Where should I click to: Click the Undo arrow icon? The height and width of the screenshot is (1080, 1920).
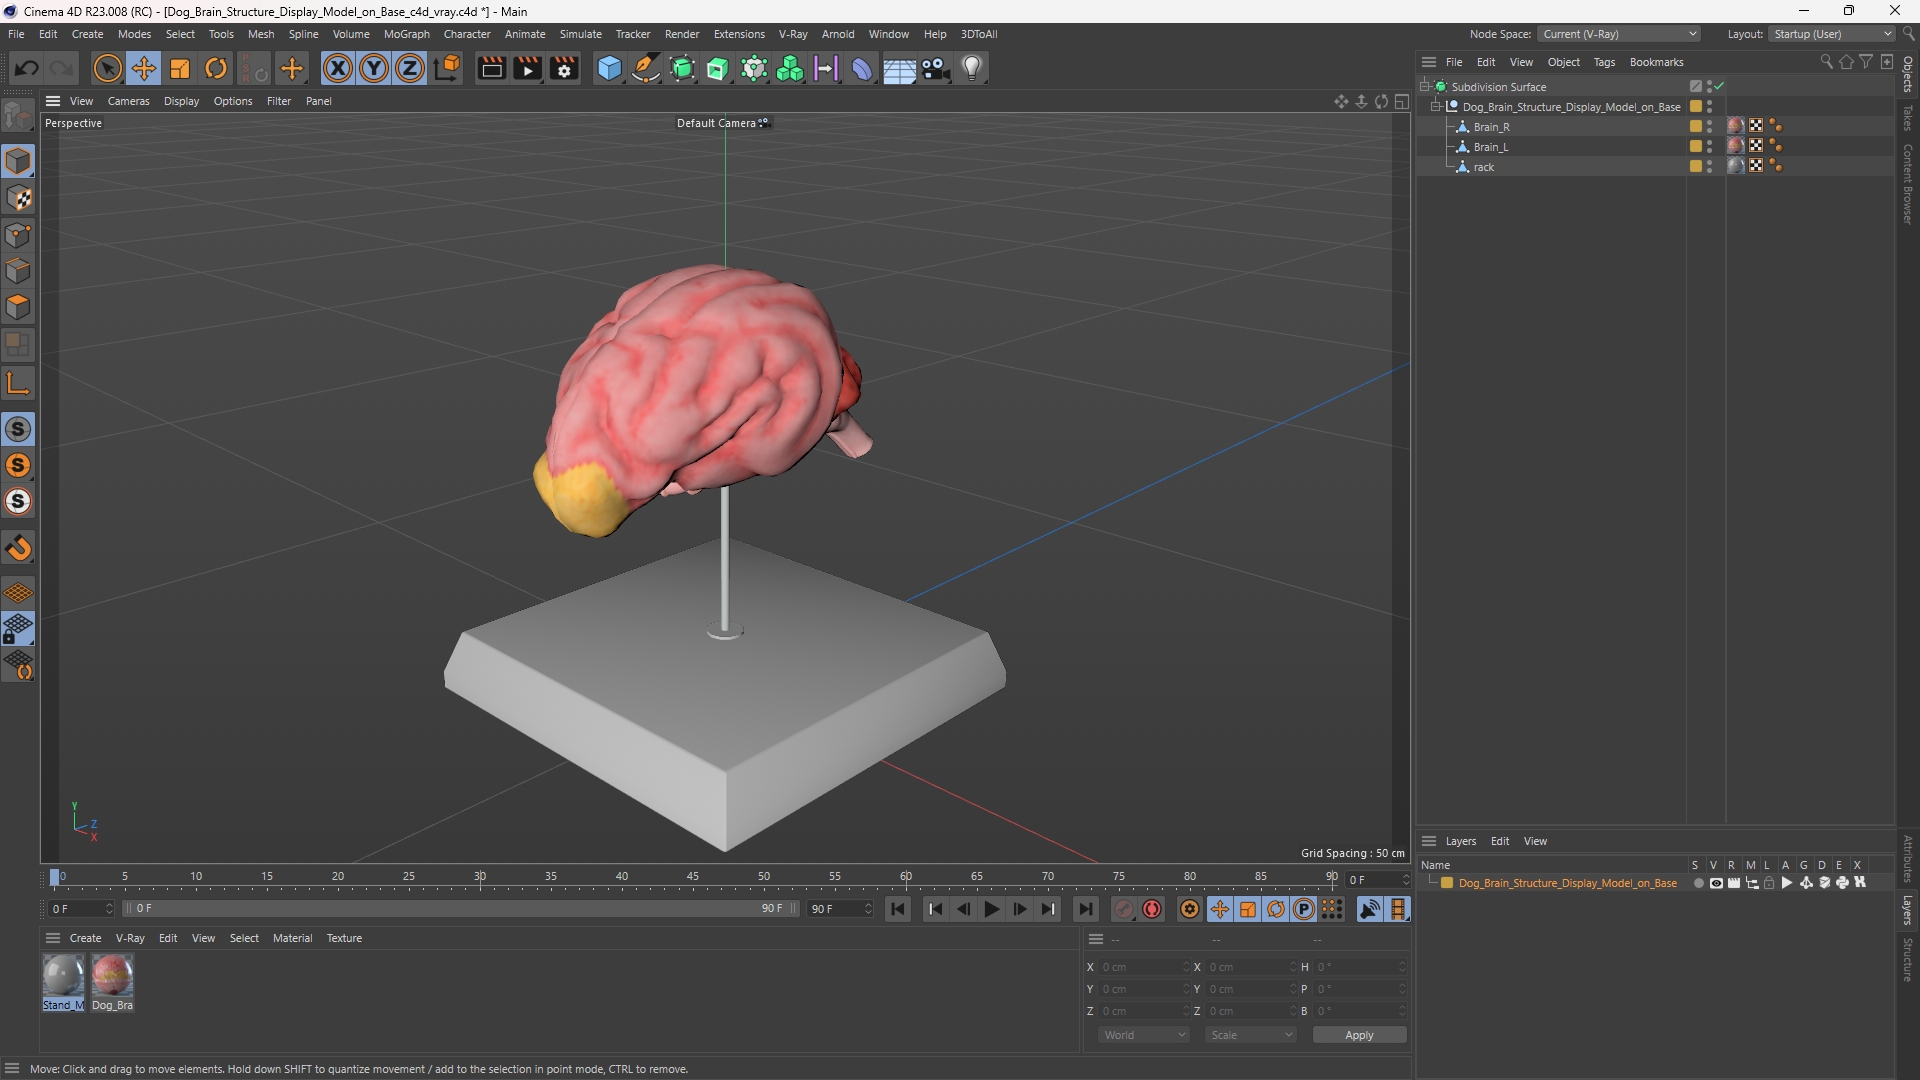click(x=27, y=68)
